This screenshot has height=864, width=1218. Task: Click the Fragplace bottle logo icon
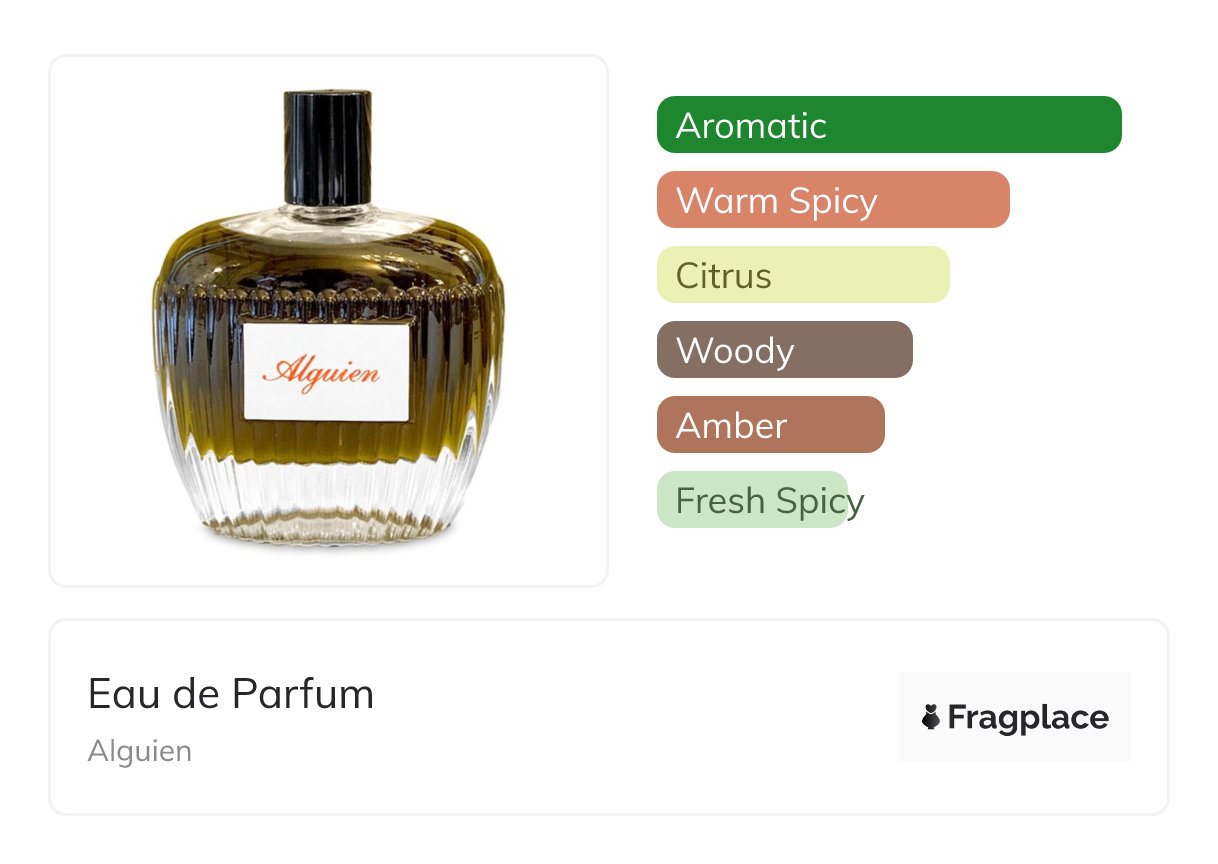point(931,717)
